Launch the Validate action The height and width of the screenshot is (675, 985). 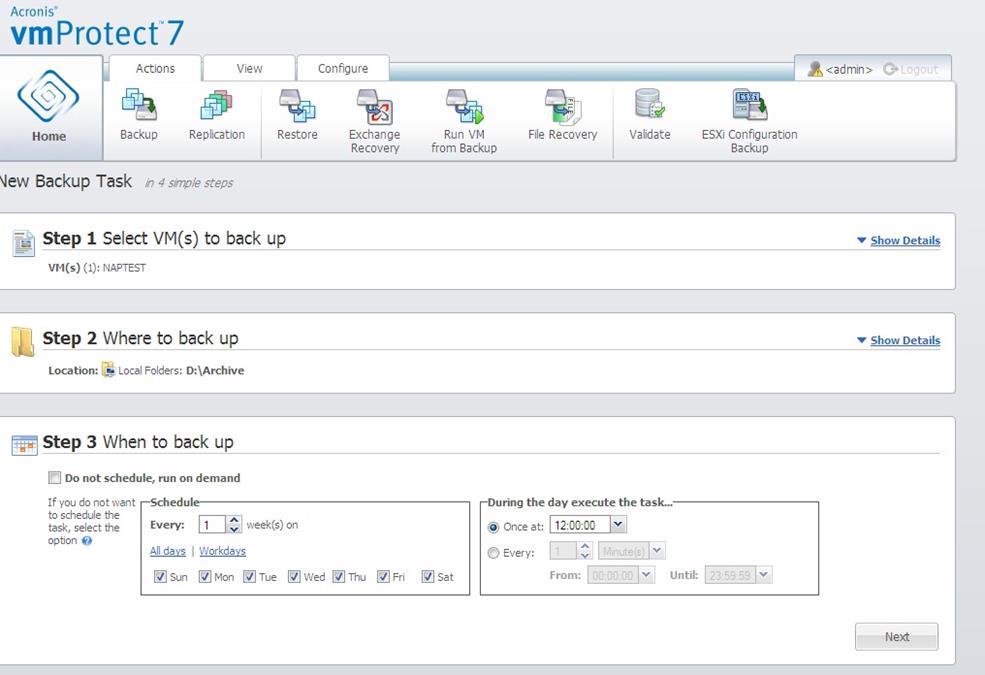coord(650,114)
